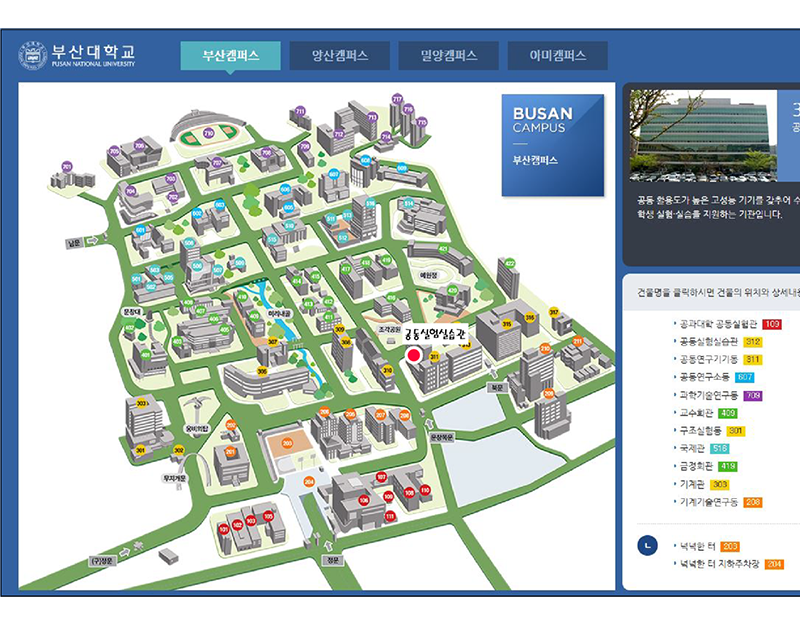Switch to the 양산캠퍼스 tab
800x624 pixels.
pyautogui.click(x=339, y=56)
